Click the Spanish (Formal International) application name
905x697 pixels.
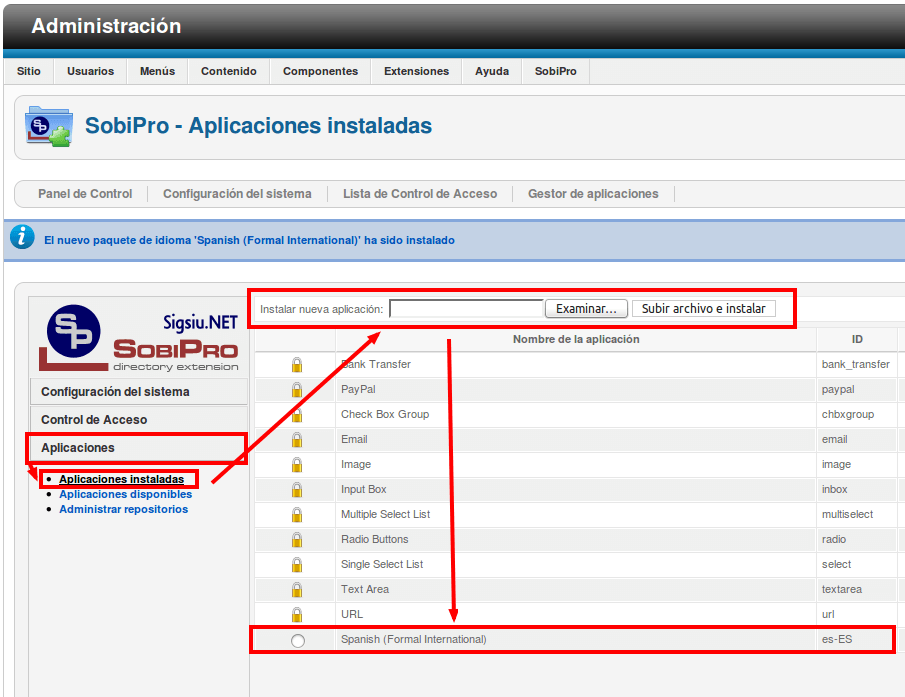pyautogui.click(x=414, y=639)
